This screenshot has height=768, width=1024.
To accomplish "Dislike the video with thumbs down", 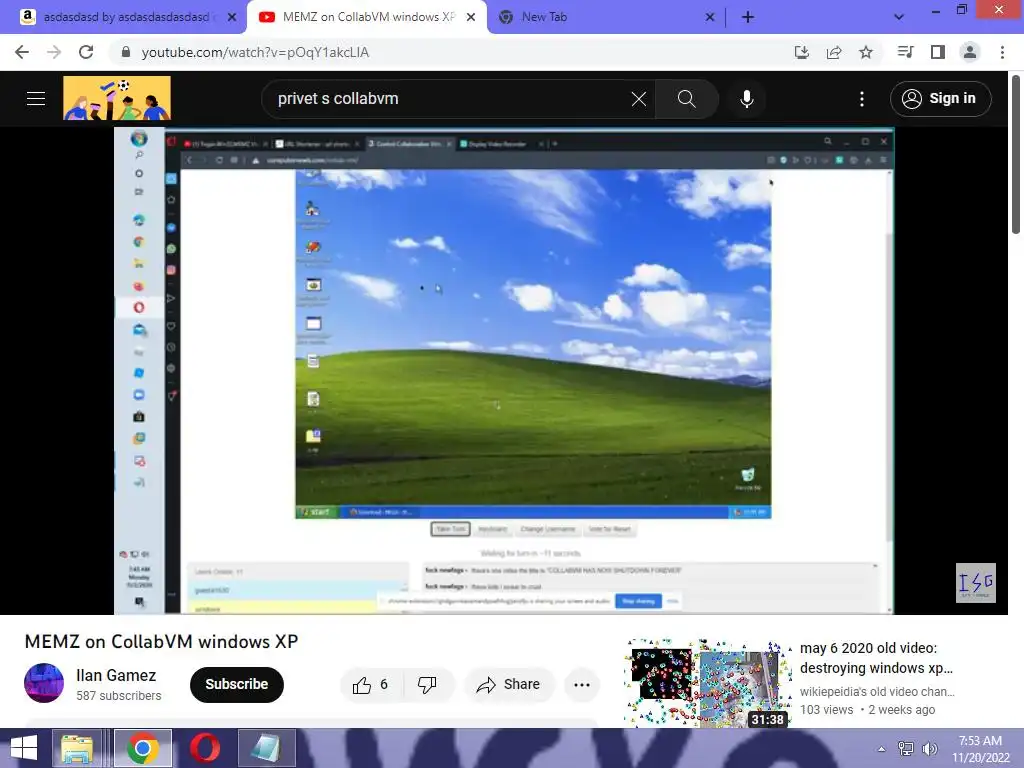I will click(x=427, y=684).
